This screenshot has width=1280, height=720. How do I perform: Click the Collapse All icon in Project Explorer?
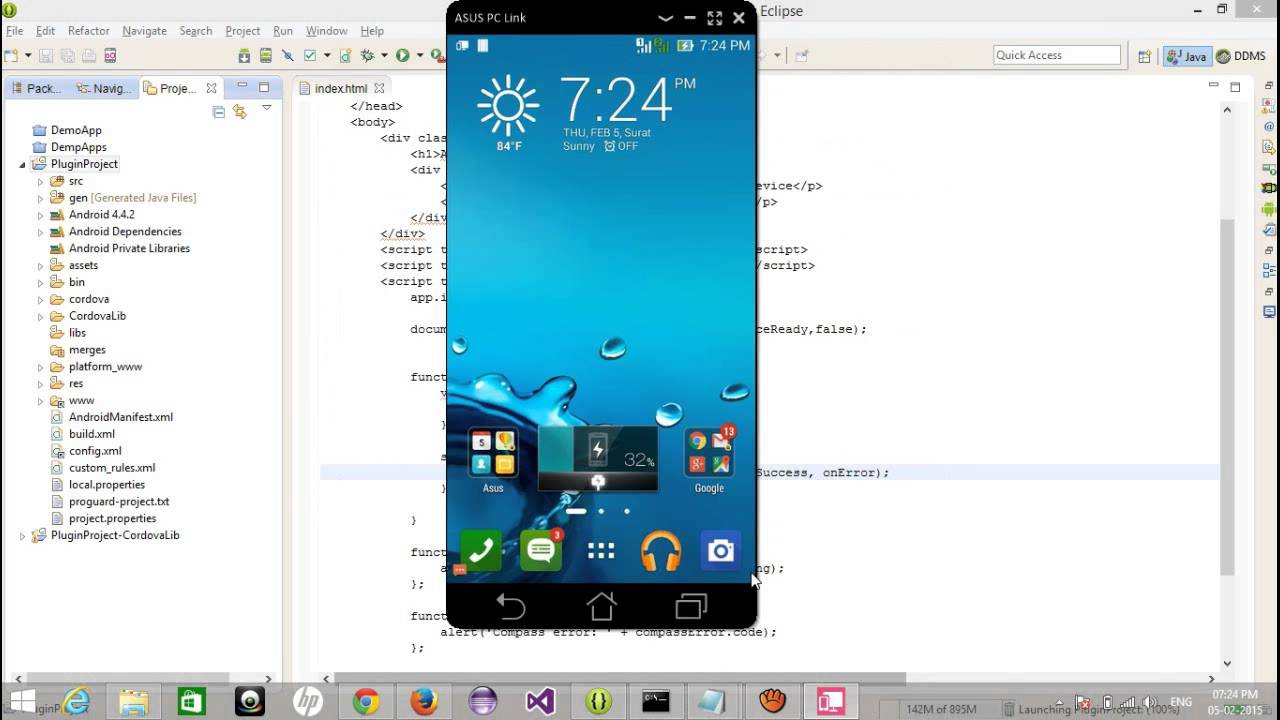[x=218, y=112]
